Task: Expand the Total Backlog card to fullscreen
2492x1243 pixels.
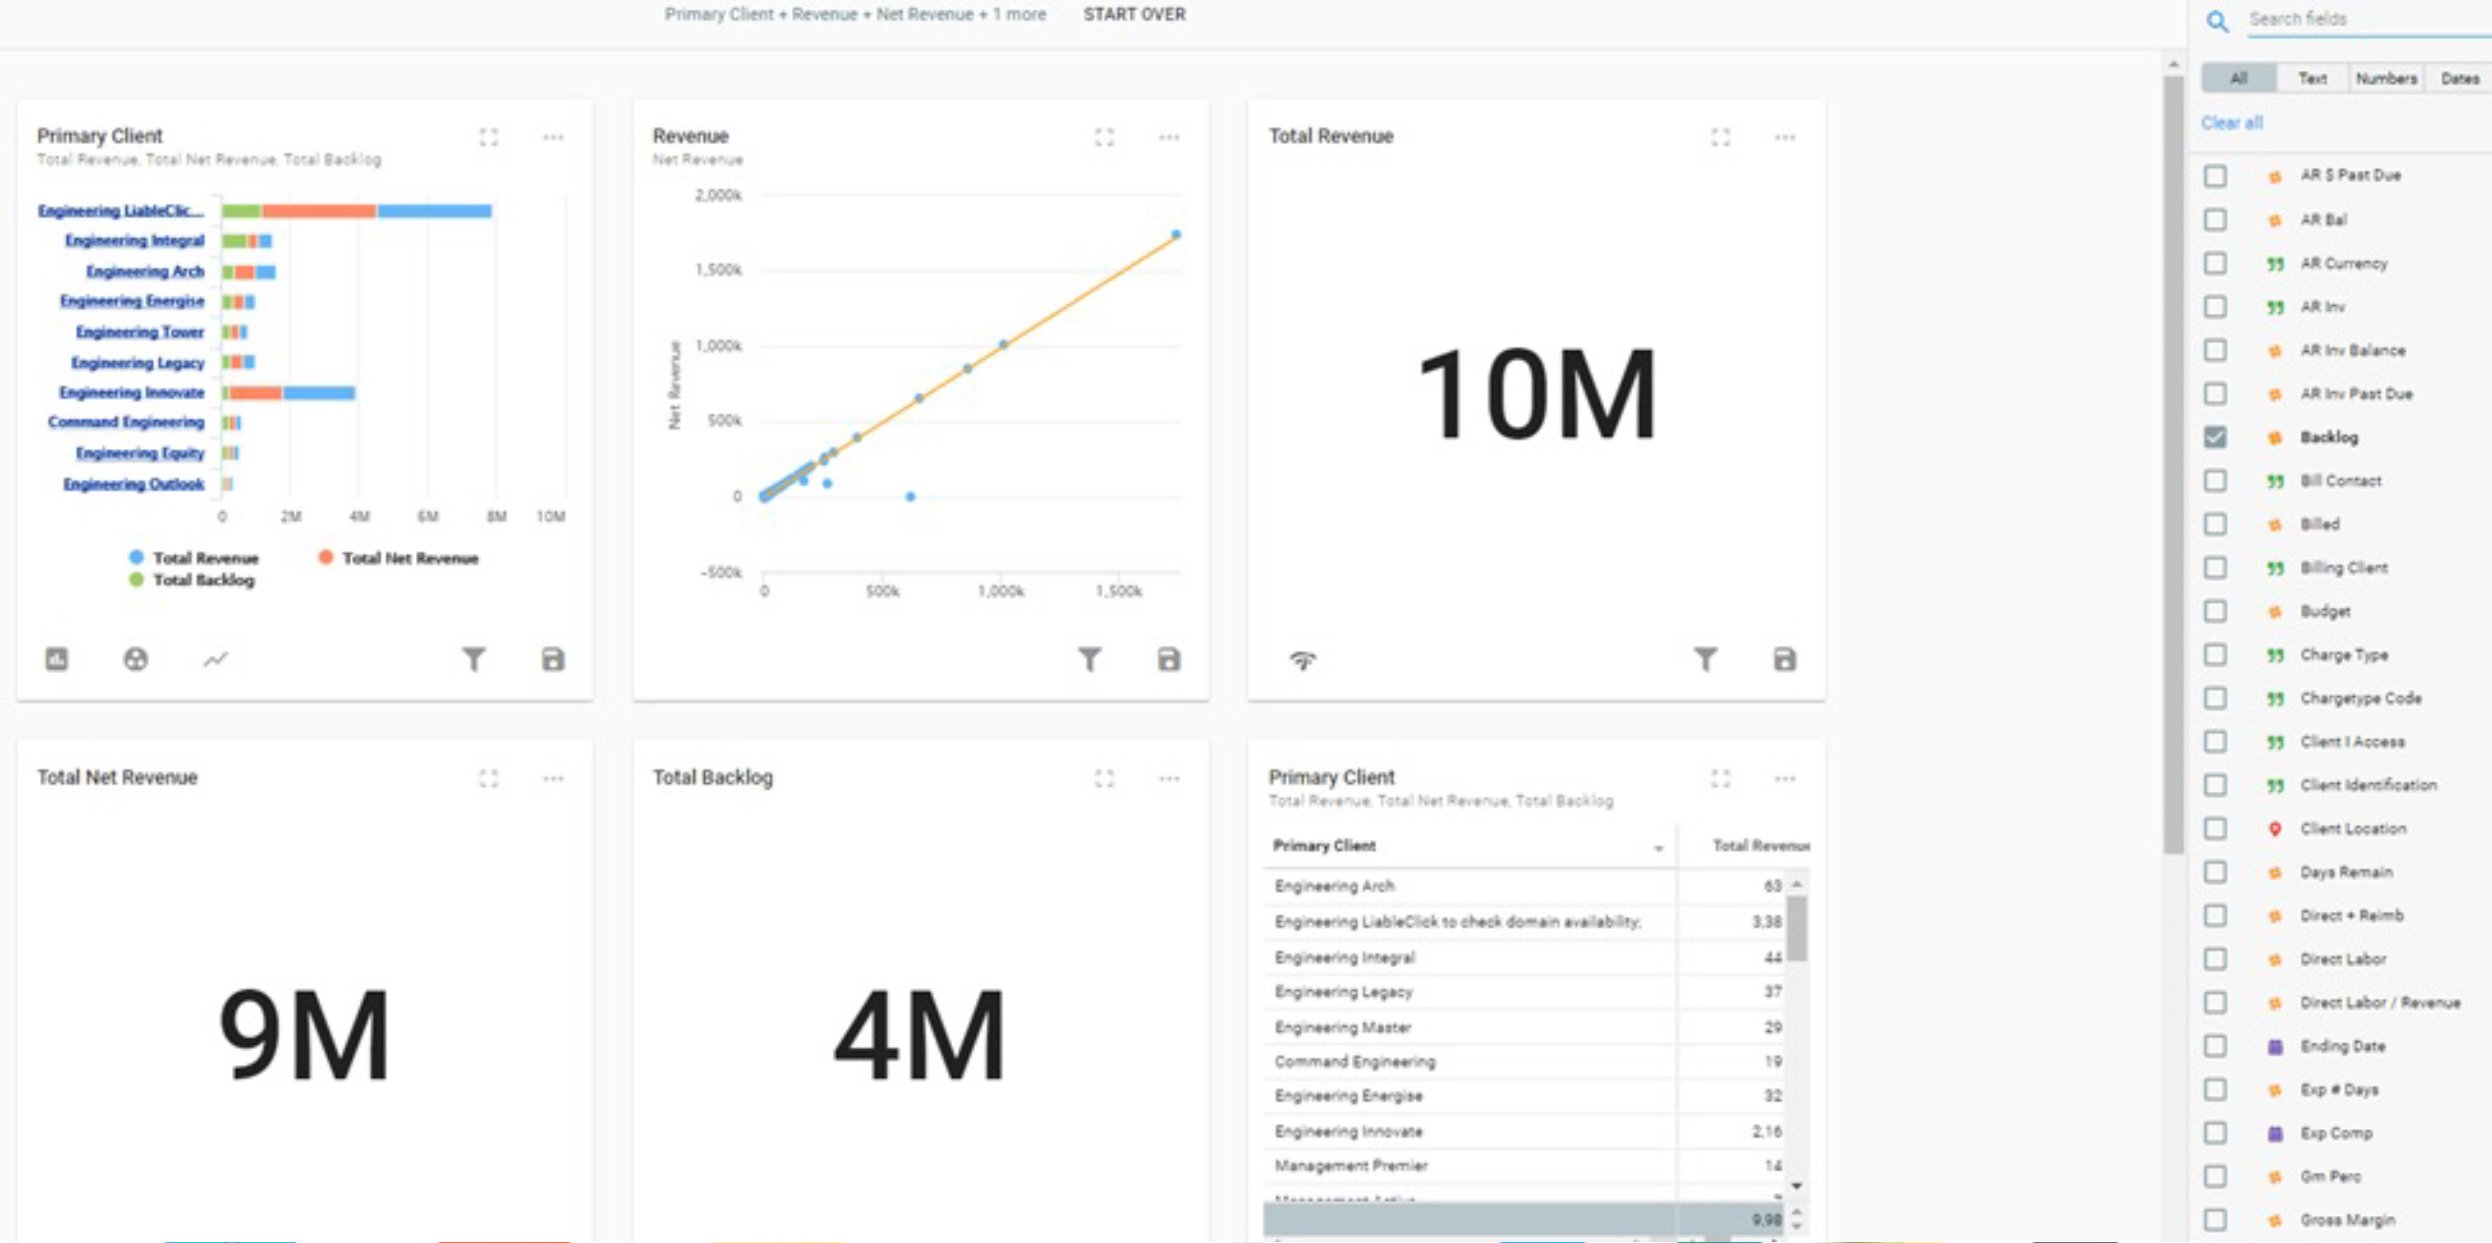Action: pyautogui.click(x=1104, y=778)
